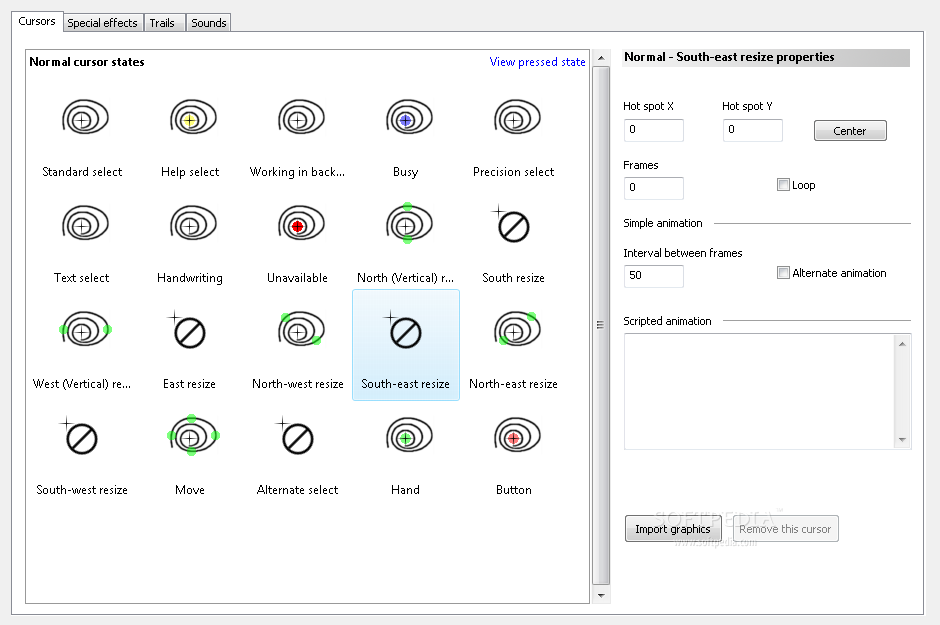The height and width of the screenshot is (625, 940).
Task: Toggle the Alternate animation checkbox
Action: coord(783,273)
